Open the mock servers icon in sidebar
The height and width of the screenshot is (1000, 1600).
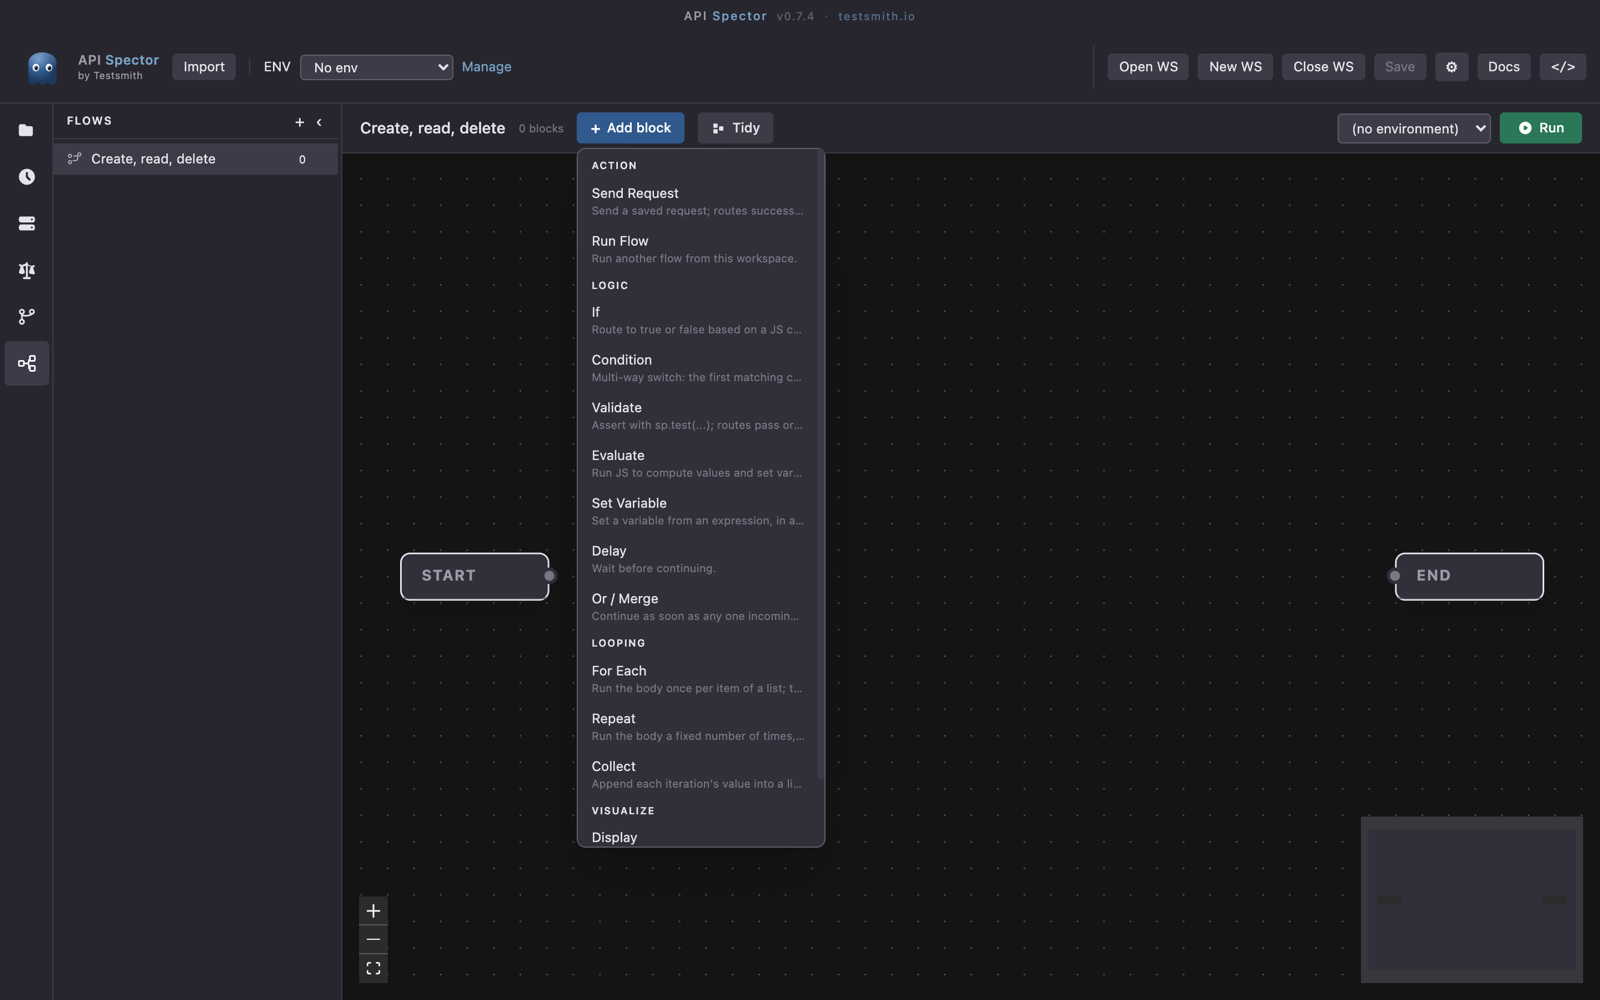[26, 223]
